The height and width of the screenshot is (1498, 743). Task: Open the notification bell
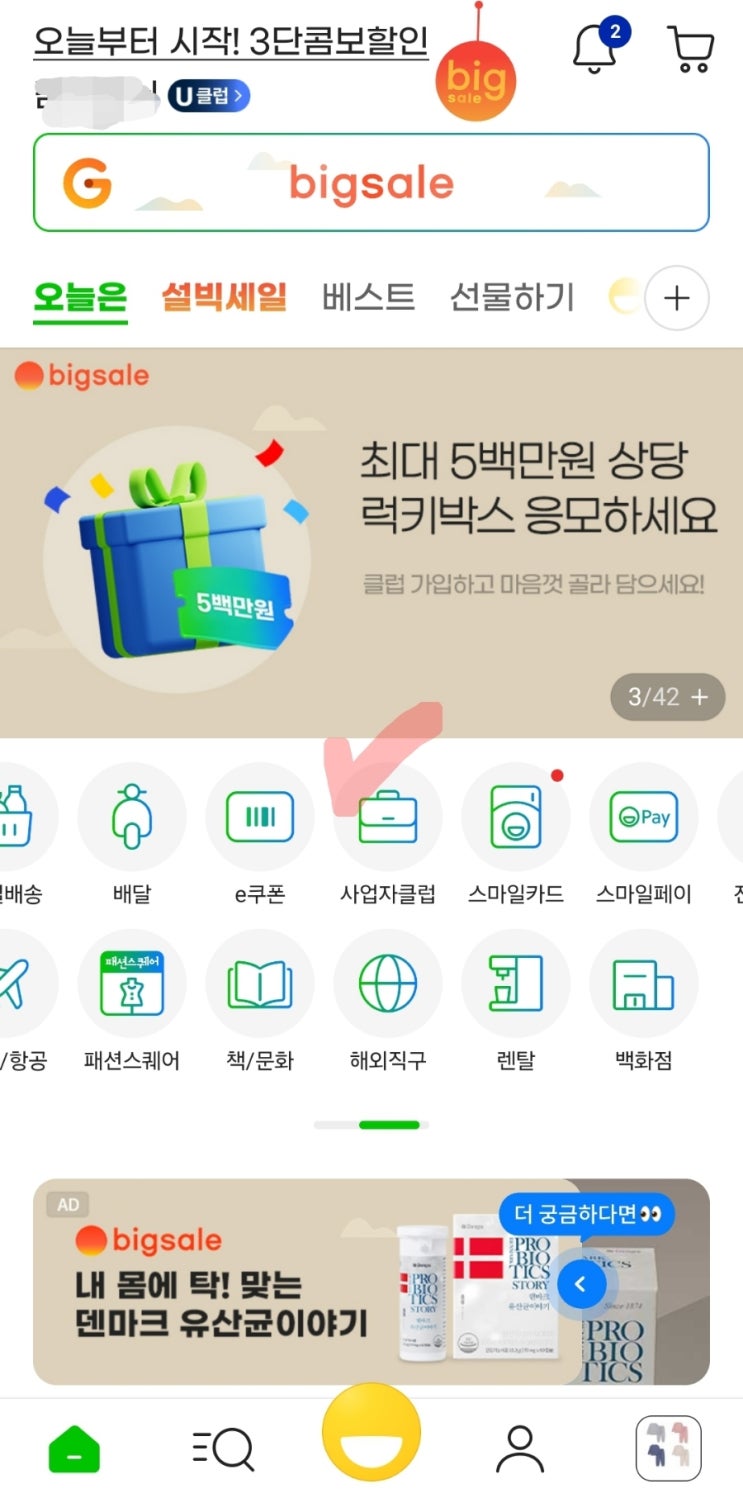[x=593, y=47]
